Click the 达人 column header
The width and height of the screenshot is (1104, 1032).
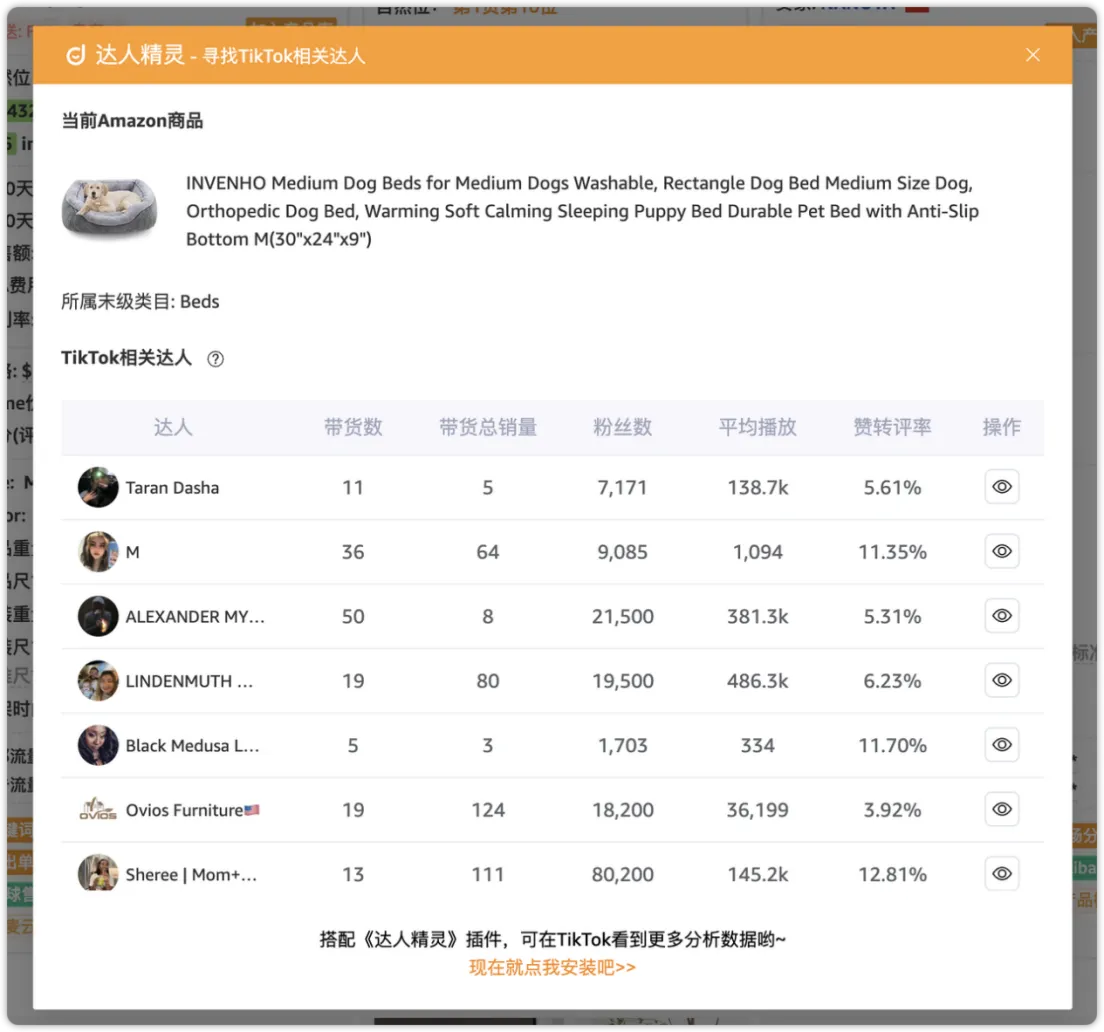point(173,427)
